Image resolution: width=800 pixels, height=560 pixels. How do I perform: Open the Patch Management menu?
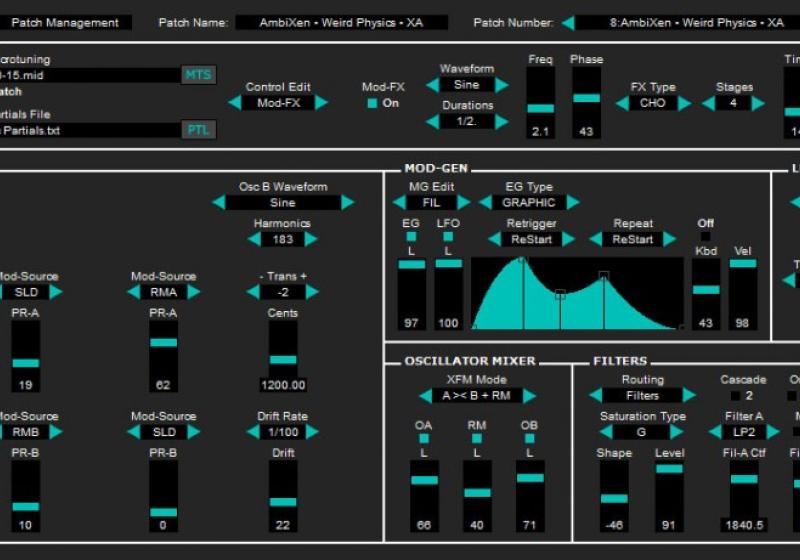click(65, 23)
